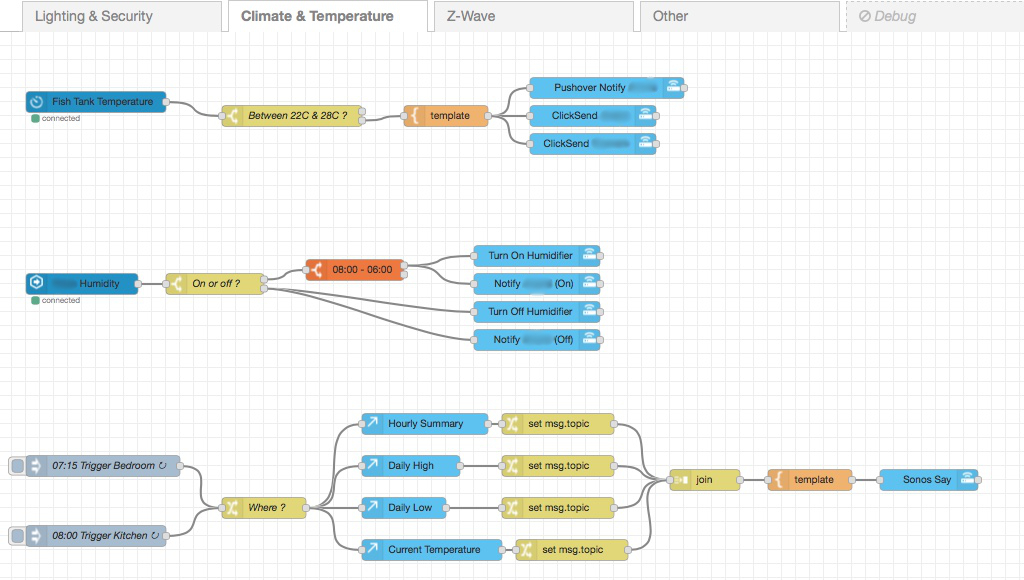Image resolution: width=1024 pixels, height=580 pixels.
Task: Click the Turn On Humidifier label
Action: [530, 255]
